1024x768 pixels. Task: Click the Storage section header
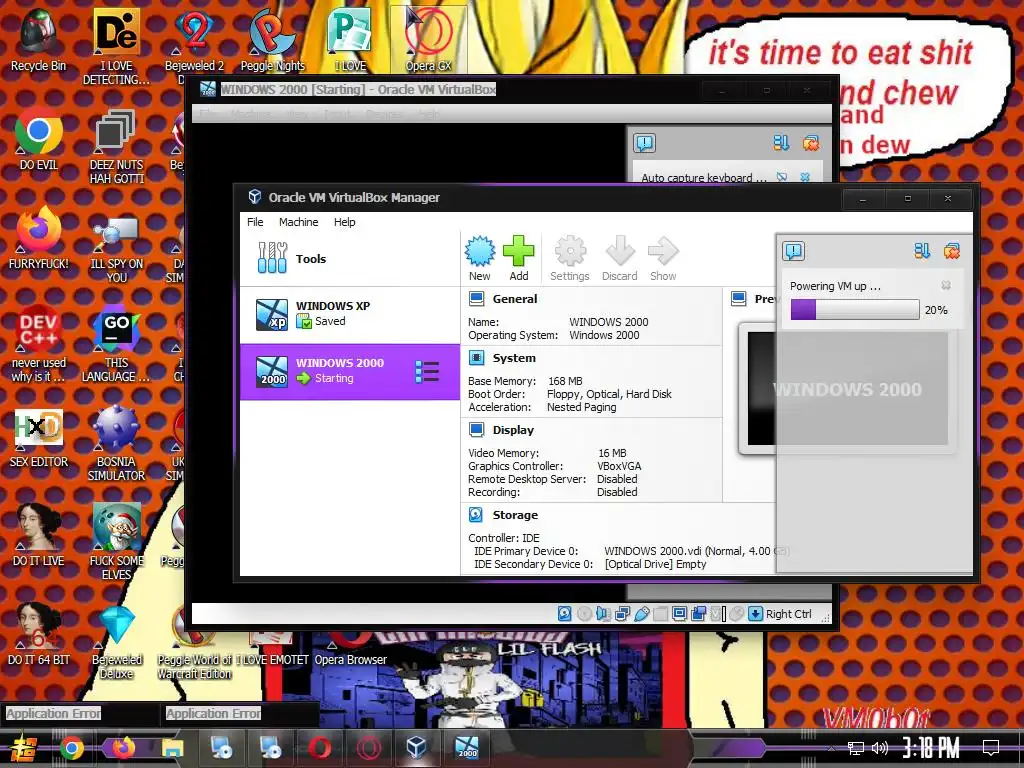(515, 515)
